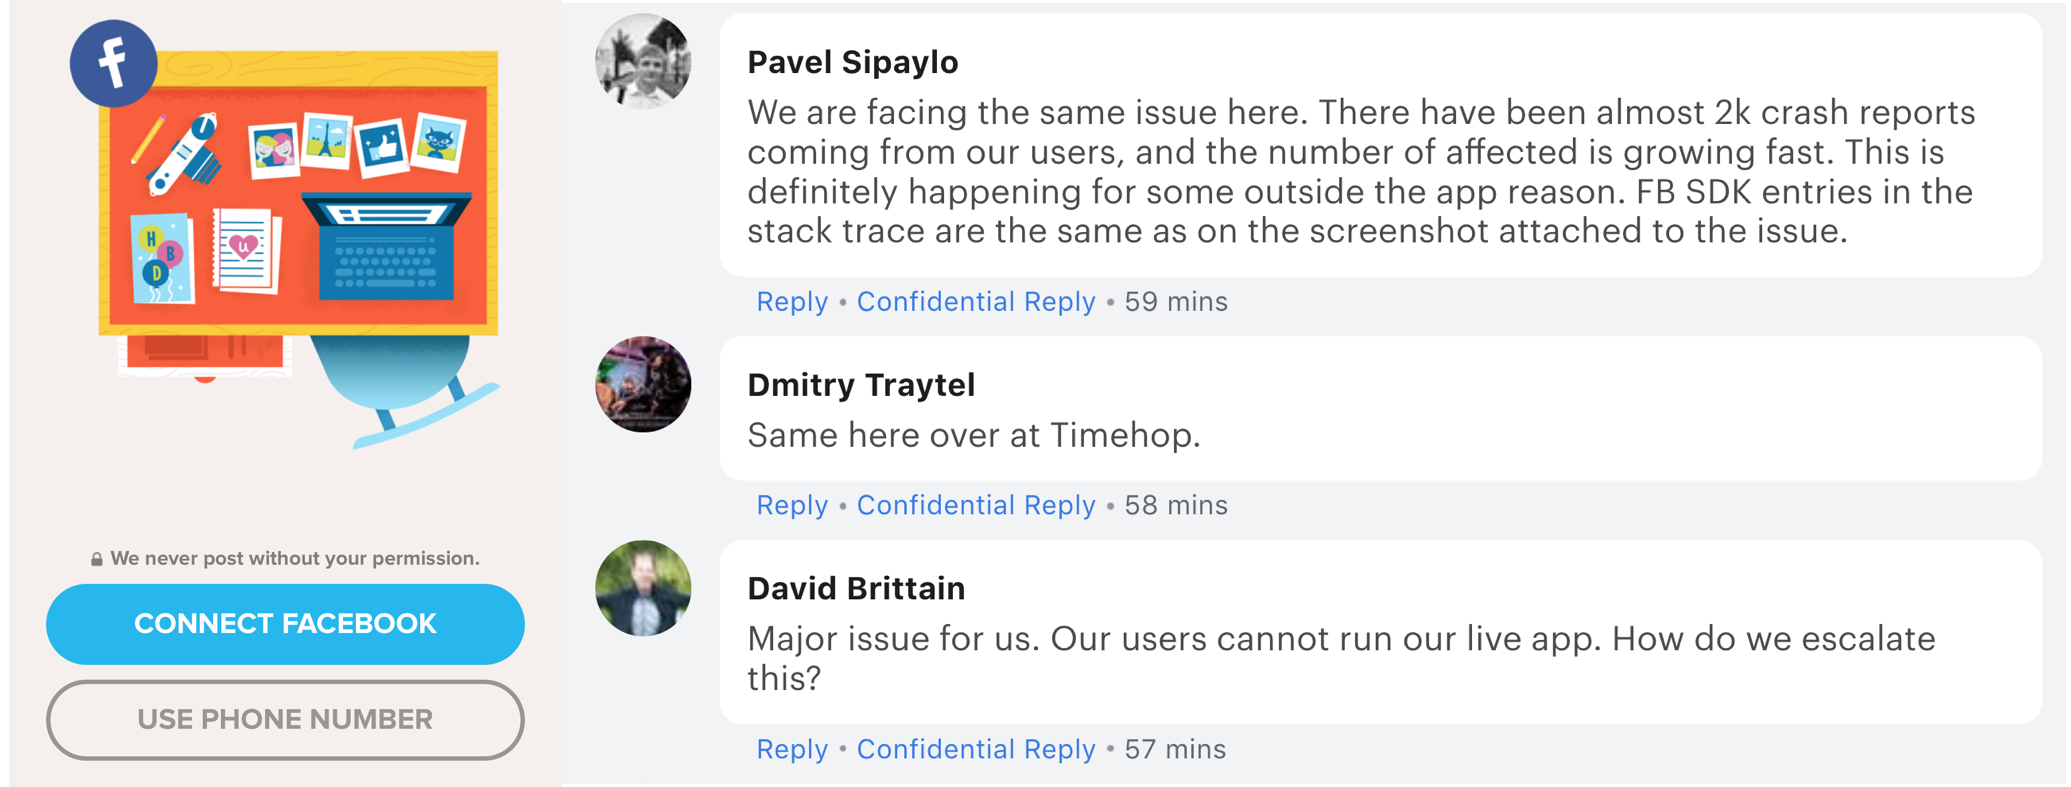The image size is (2071, 787).
Task: Reply to Dmitry Traytel's comment
Action: point(791,505)
